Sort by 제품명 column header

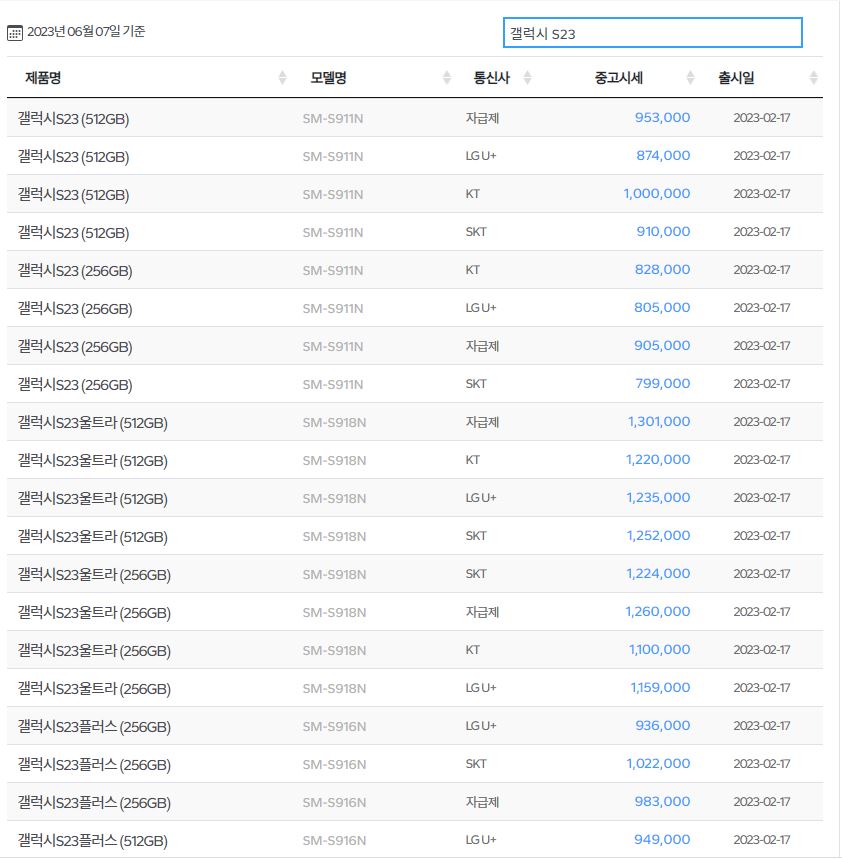coord(43,78)
